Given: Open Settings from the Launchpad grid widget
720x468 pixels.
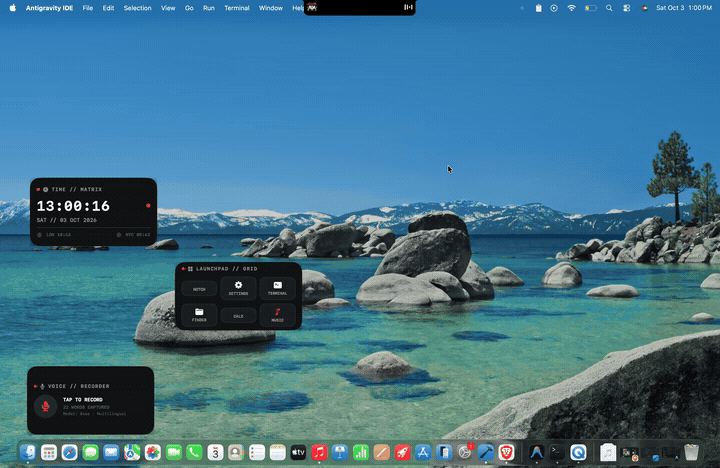Looking at the screenshot, I should pyautogui.click(x=238, y=288).
